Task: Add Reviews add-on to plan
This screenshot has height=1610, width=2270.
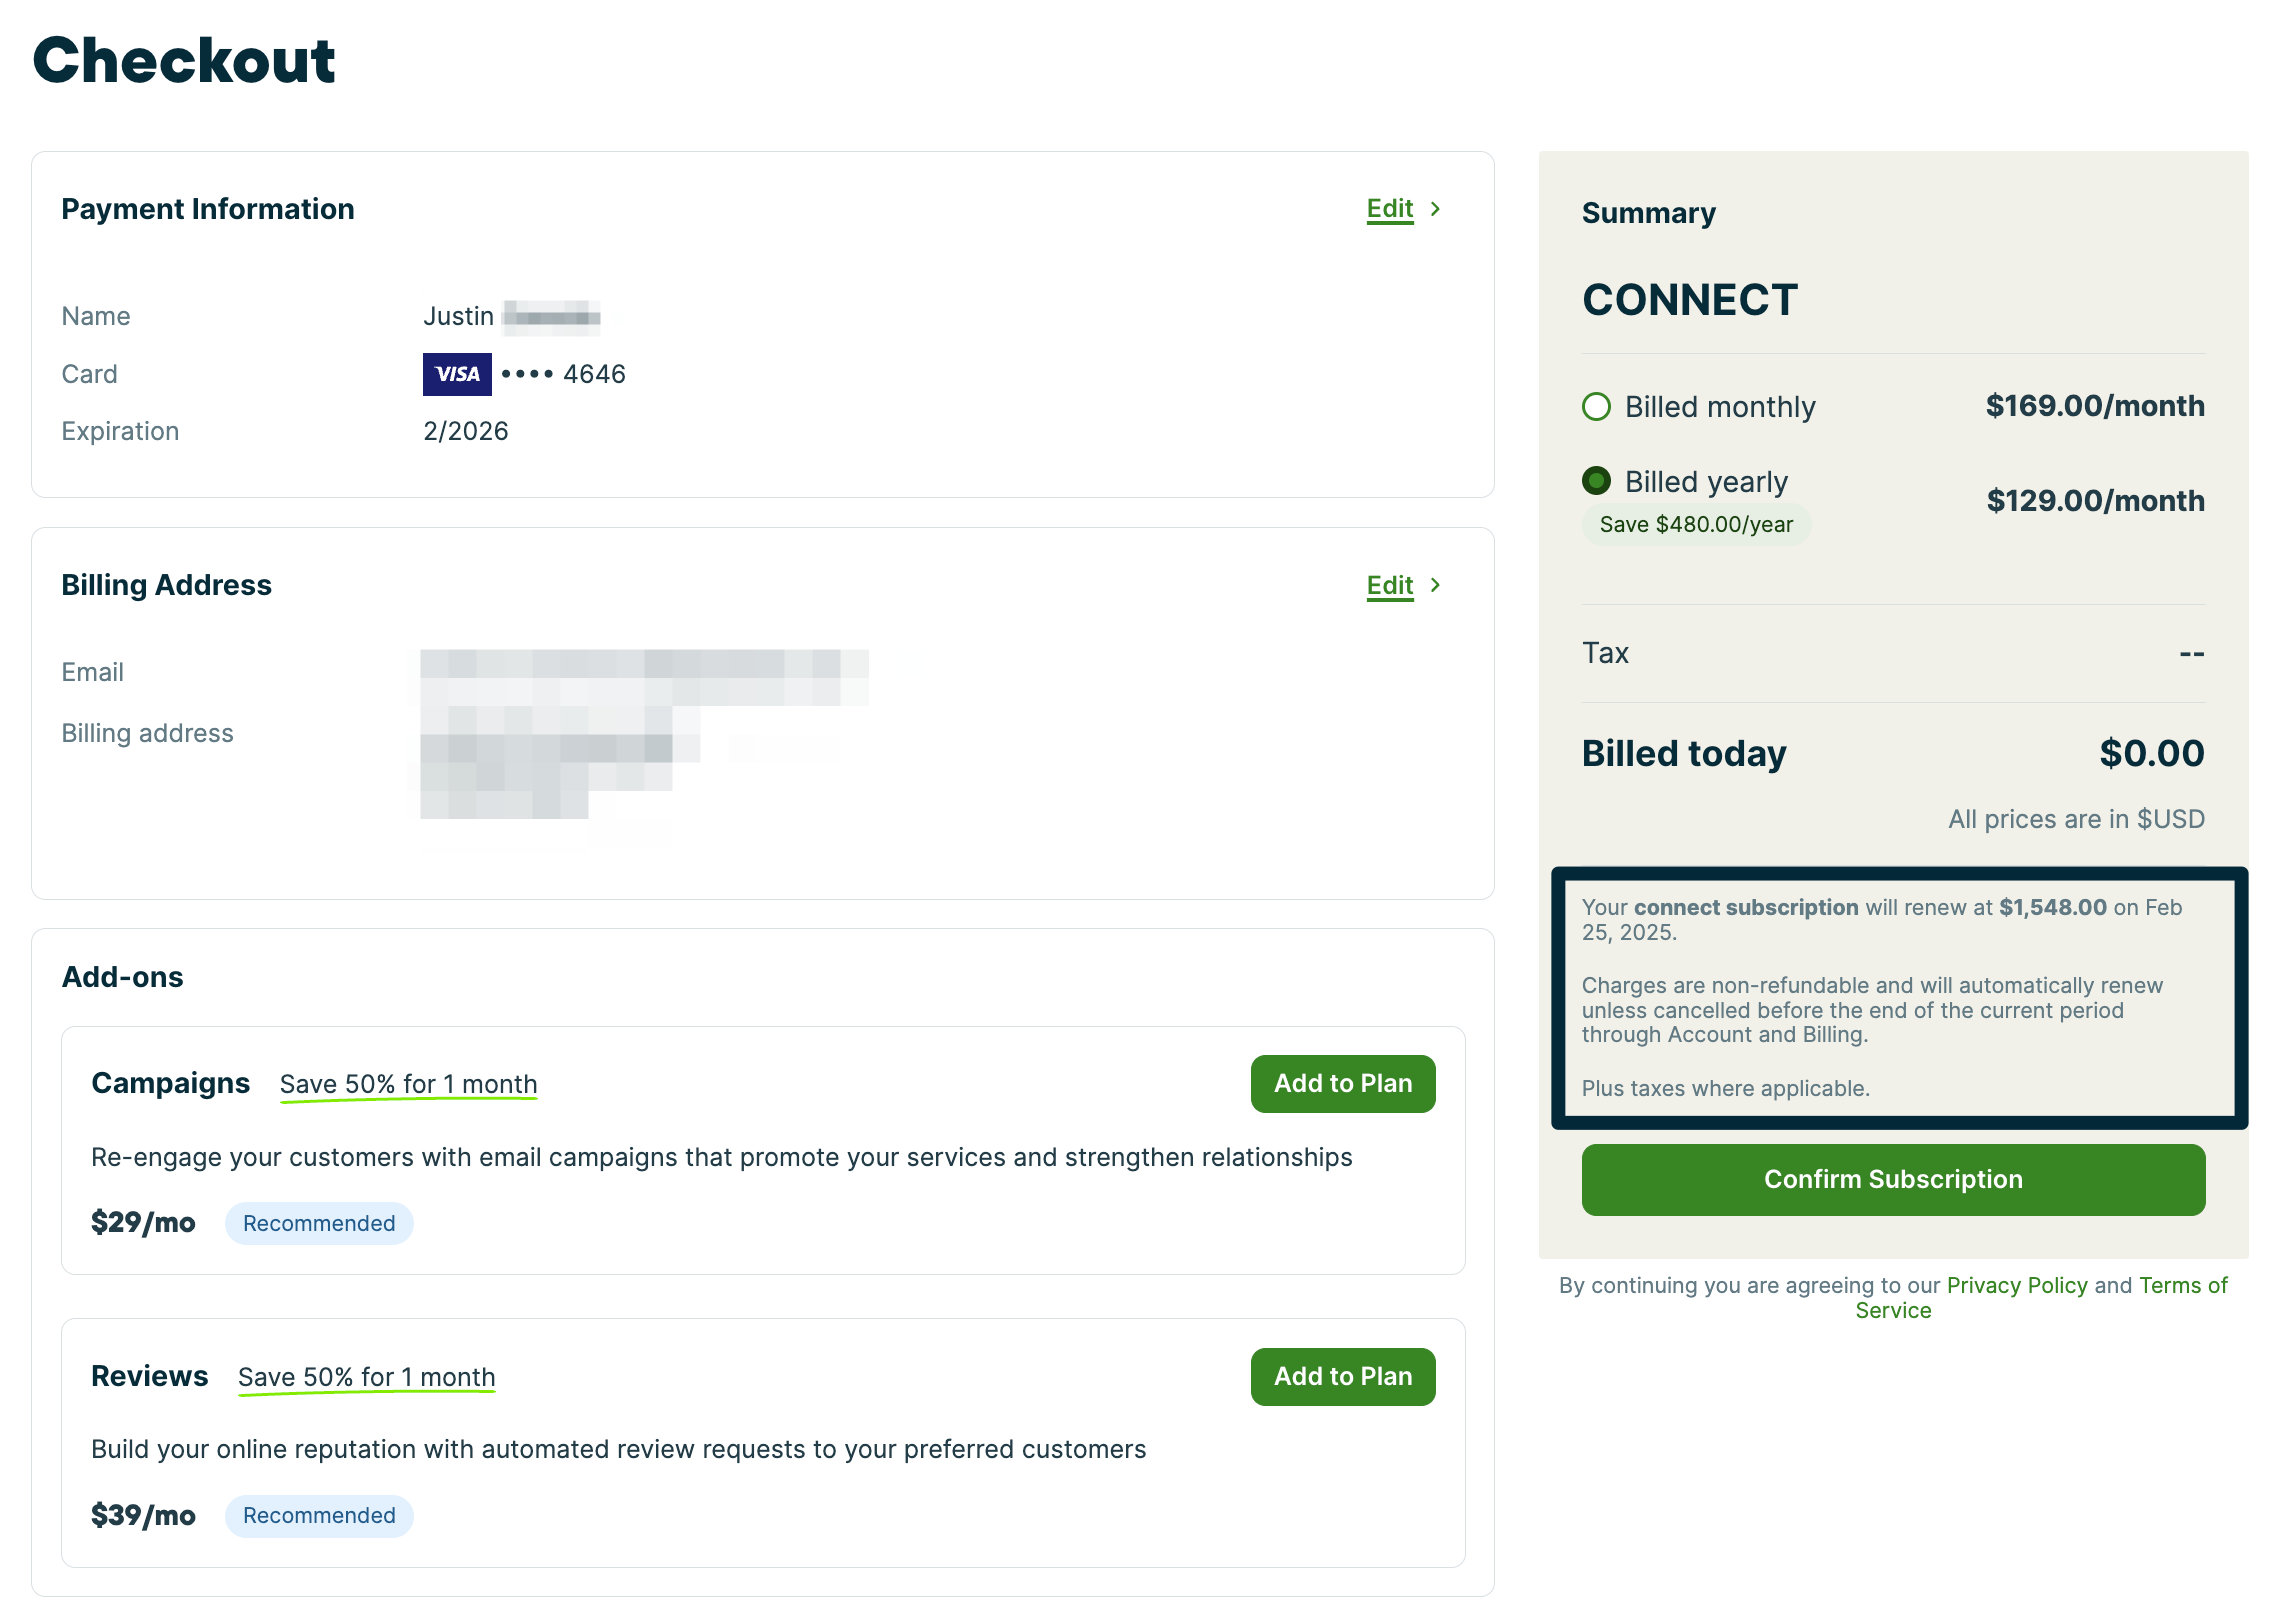Action: (x=1342, y=1377)
